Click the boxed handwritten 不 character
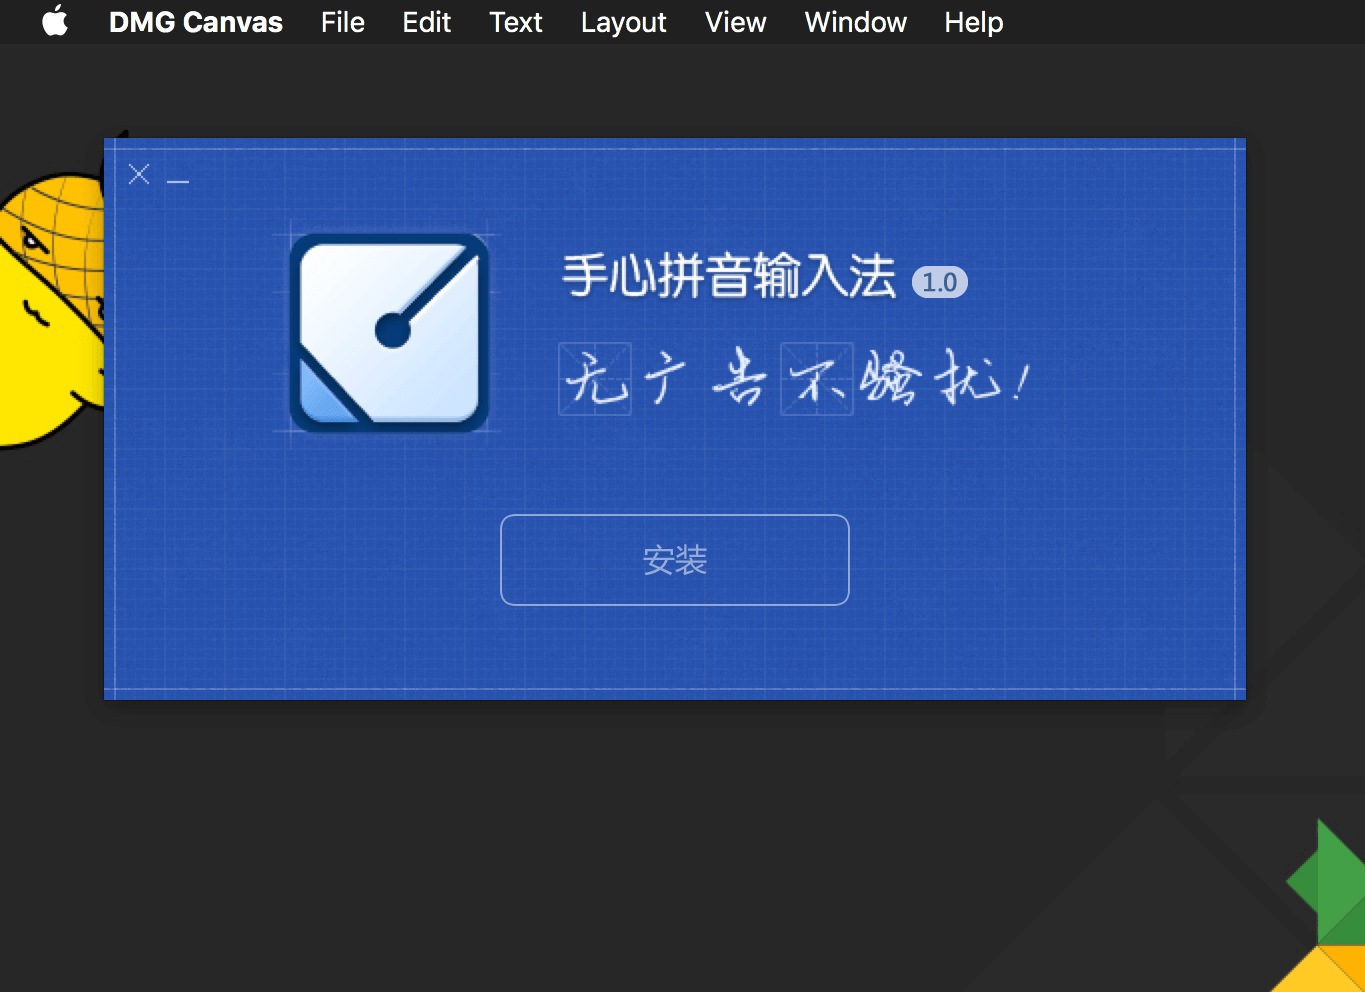1365x992 pixels. (817, 379)
